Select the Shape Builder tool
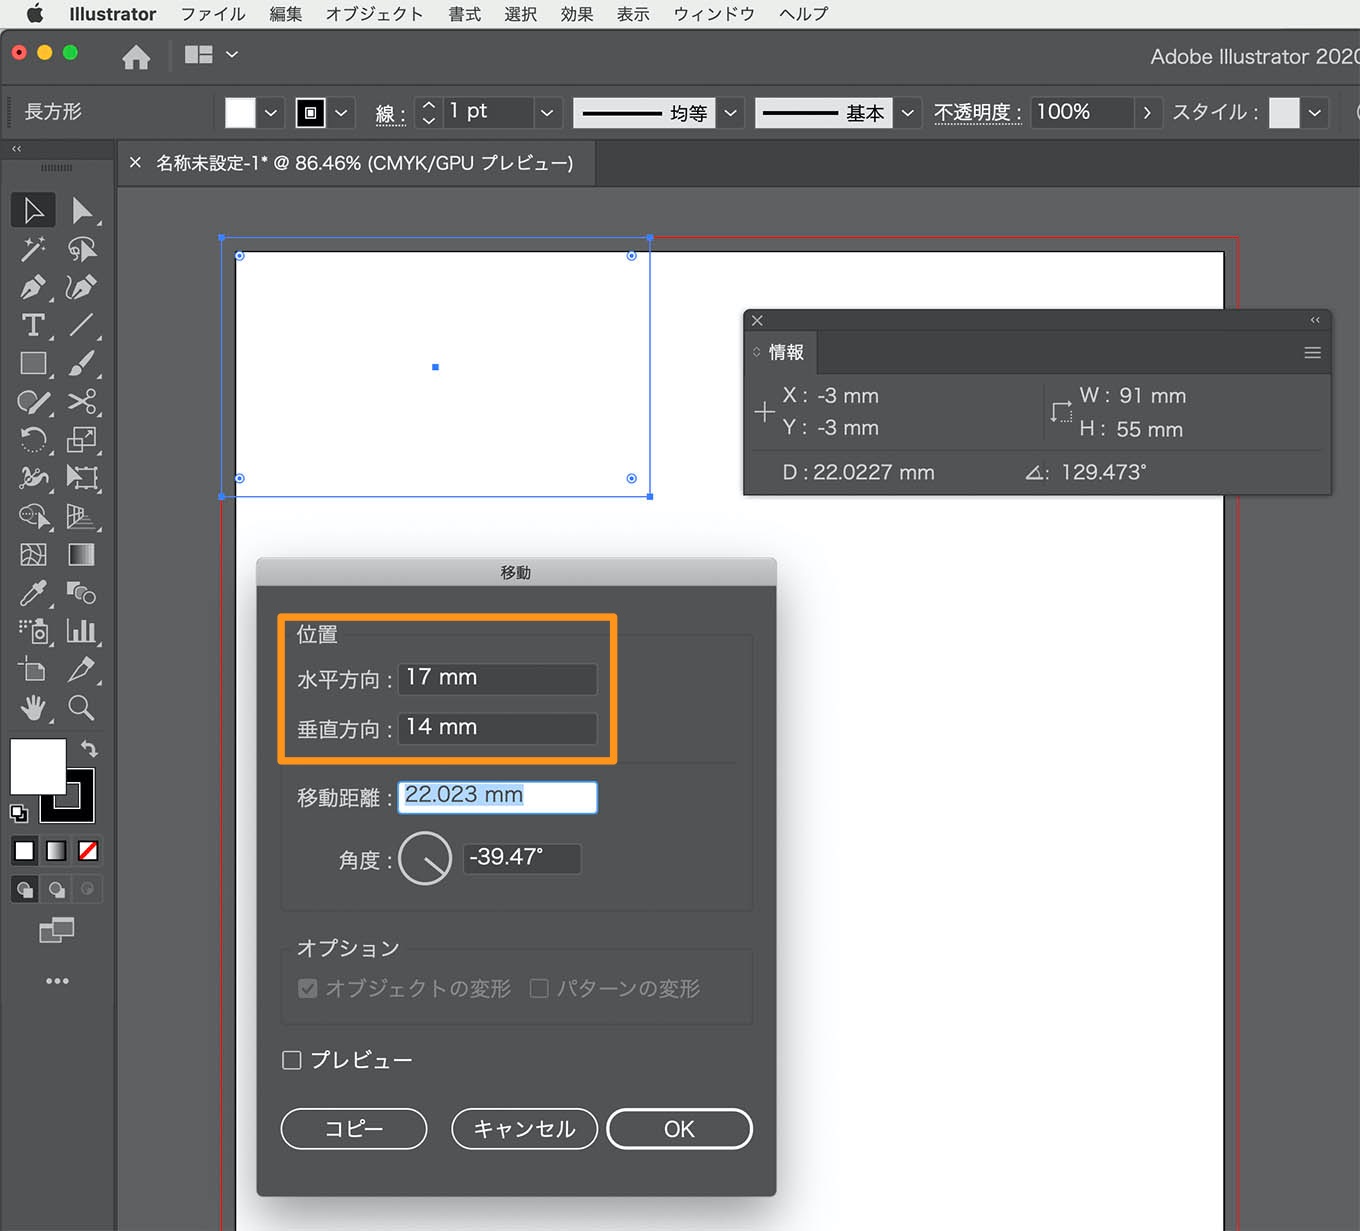The width and height of the screenshot is (1360, 1231). click(x=33, y=517)
